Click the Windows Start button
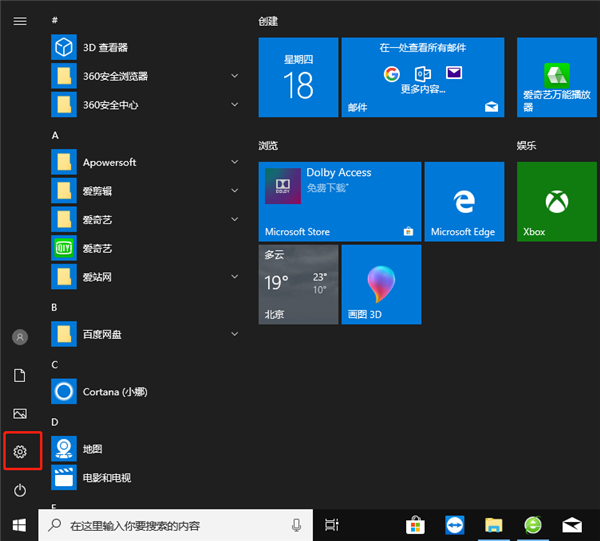The width and height of the screenshot is (600, 541). 19,525
